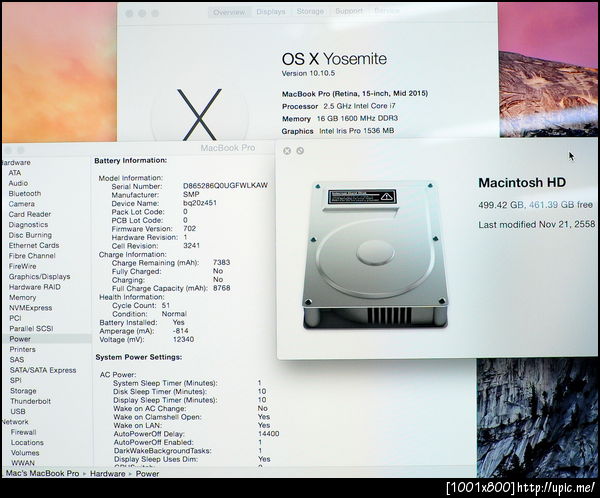Select FireWire in the sidebar
Viewport: 600px width, 498px height.
pyautogui.click(x=22, y=266)
